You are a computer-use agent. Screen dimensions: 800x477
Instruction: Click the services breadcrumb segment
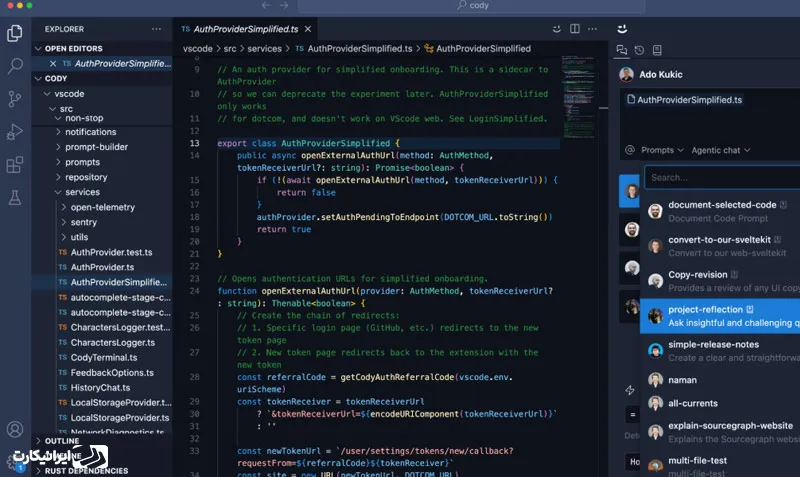pyautogui.click(x=264, y=48)
